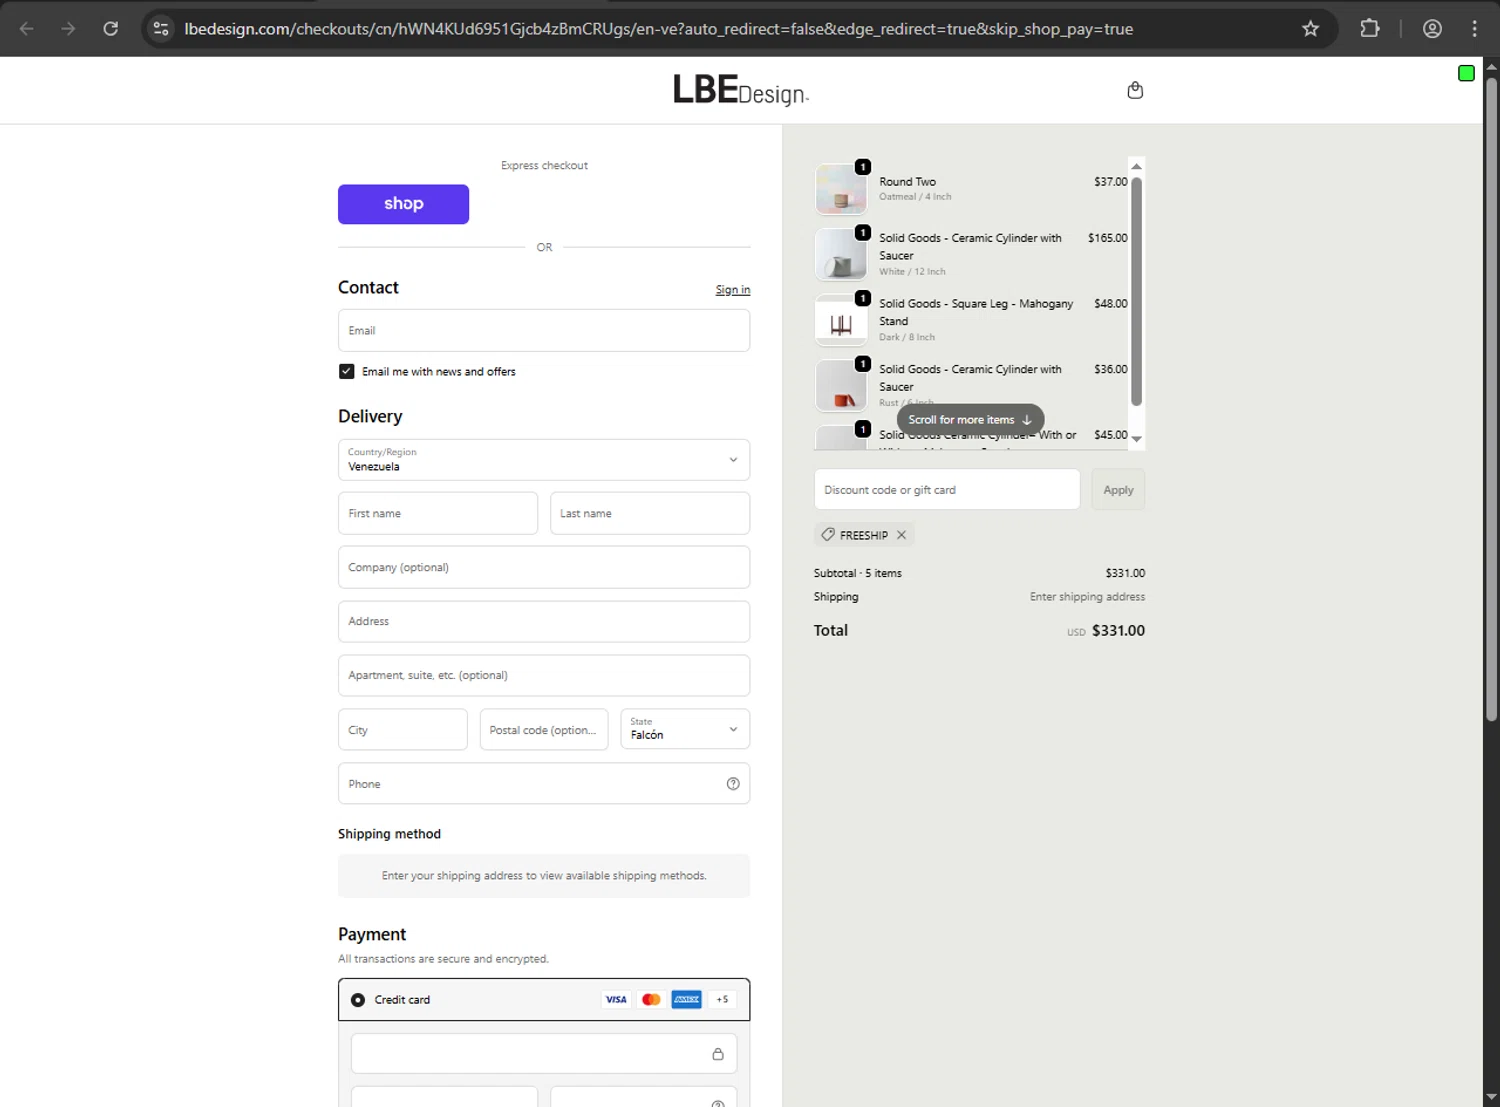Image resolution: width=1500 pixels, height=1107 pixels.
Task: Click the Mahogany Stand product thumbnail
Action: (841, 320)
